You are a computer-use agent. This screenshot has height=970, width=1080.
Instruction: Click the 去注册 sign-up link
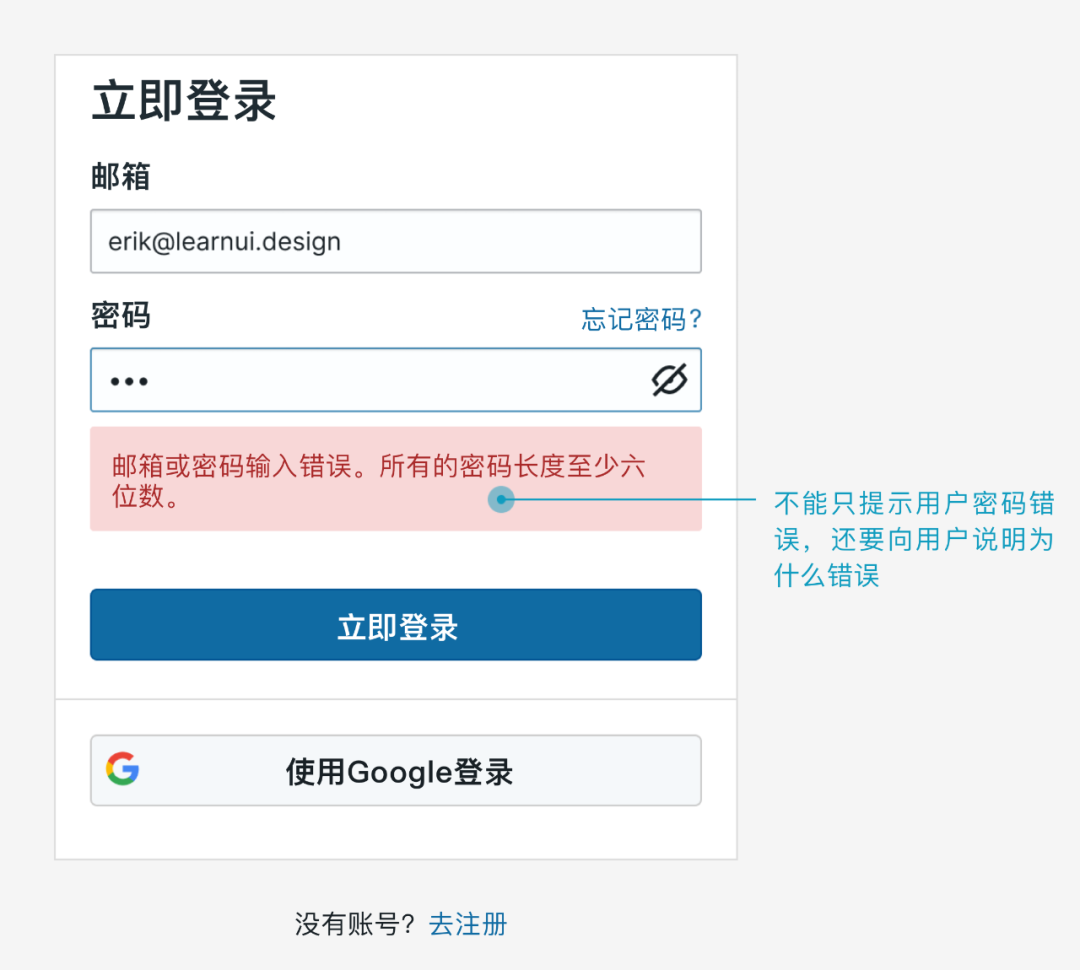(x=468, y=924)
